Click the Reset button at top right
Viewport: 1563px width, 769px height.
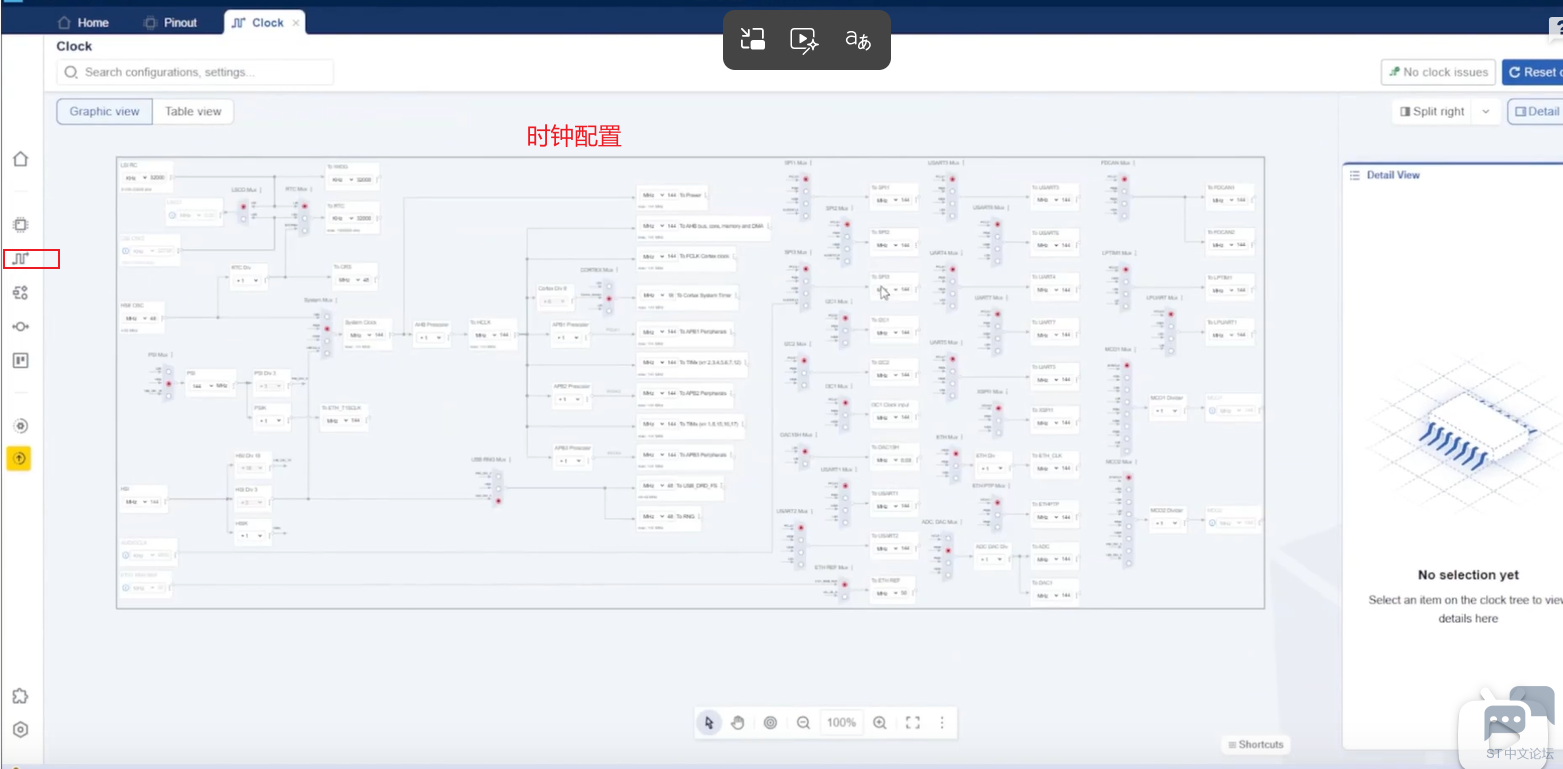click(x=1533, y=72)
